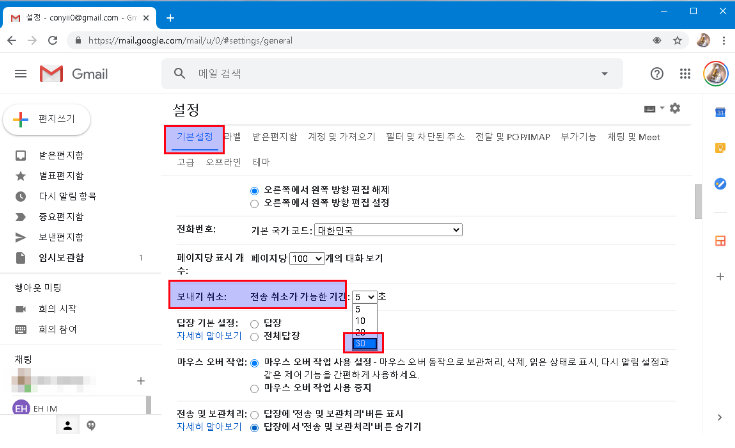The width and height of the screenshot is (735, 448).
Task: Click the settings gear icon
Action: (675, 108)
